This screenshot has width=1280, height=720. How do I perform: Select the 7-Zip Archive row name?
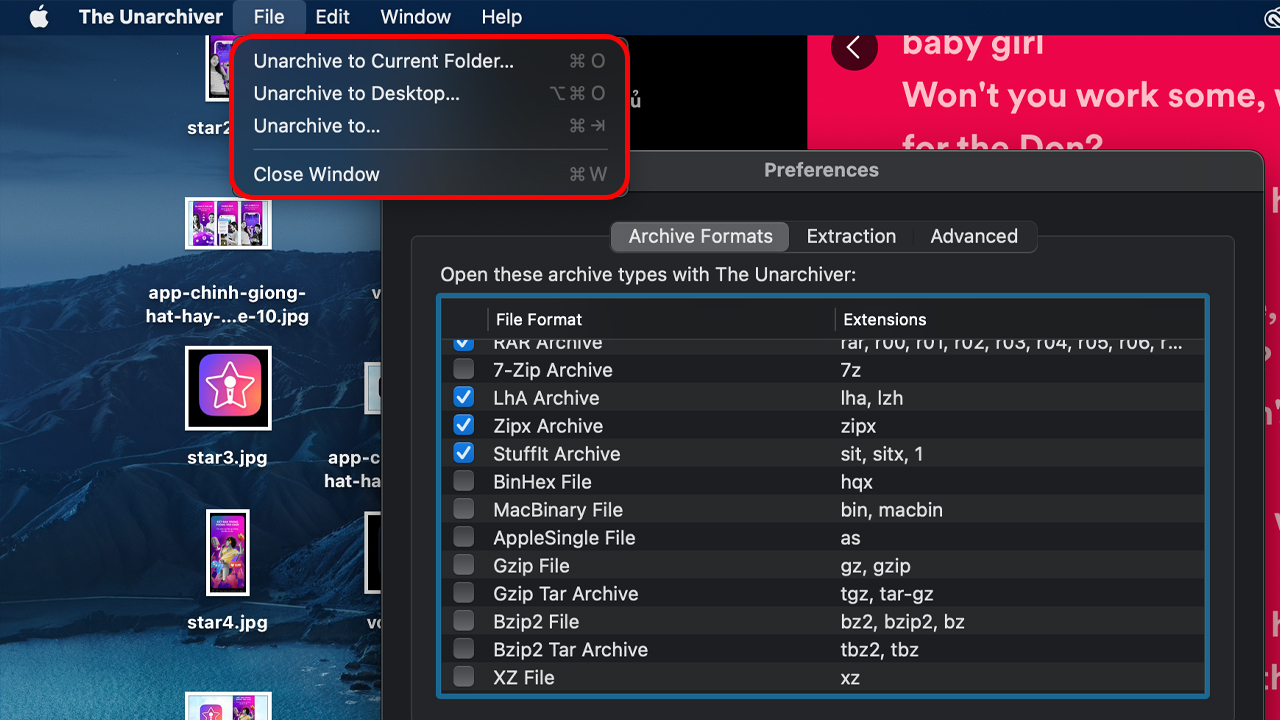(552, 370)
